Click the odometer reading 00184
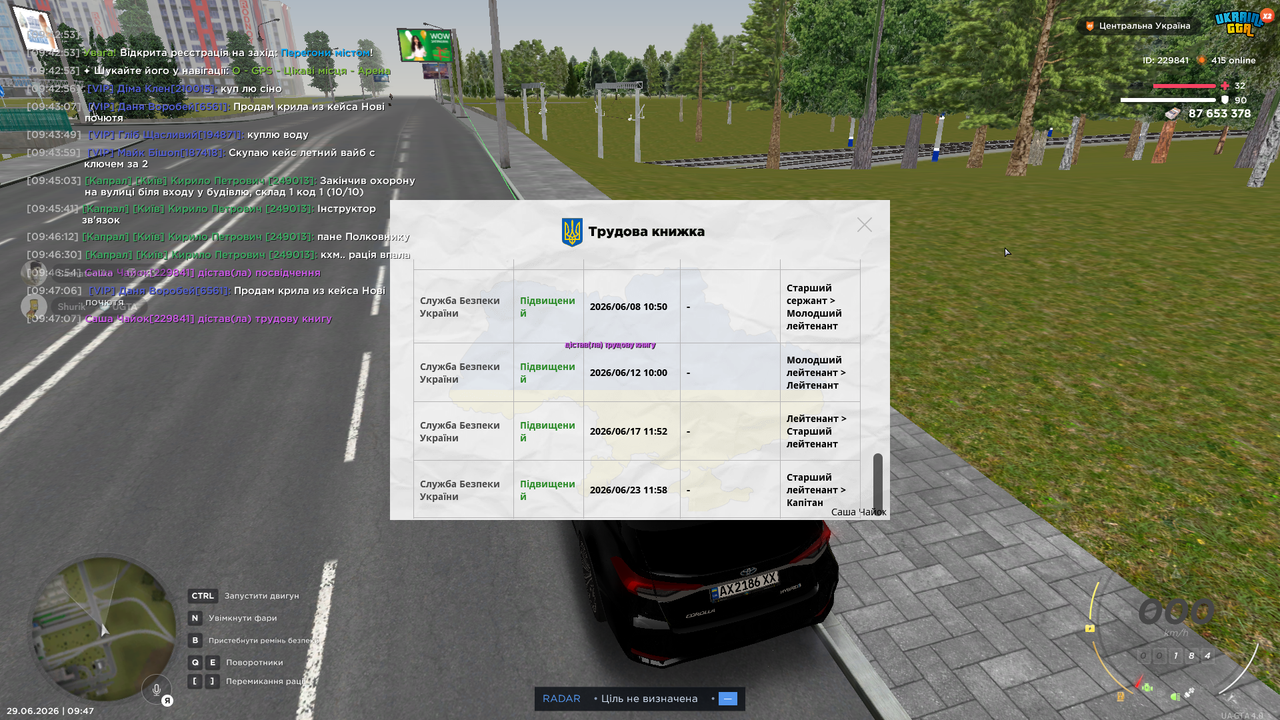 tap(1177, 656)
